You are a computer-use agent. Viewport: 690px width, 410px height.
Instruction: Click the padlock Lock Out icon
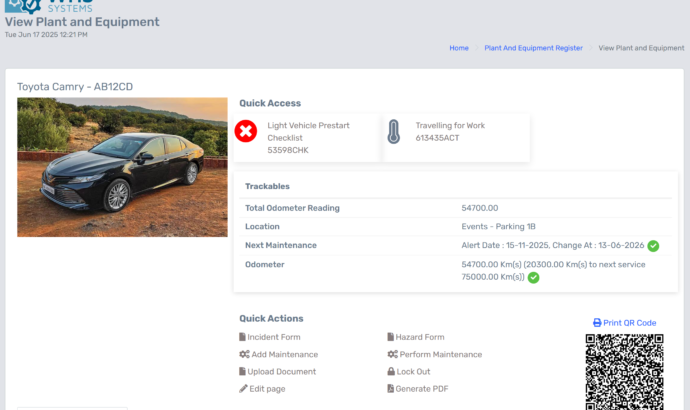[x=391, y=371]
